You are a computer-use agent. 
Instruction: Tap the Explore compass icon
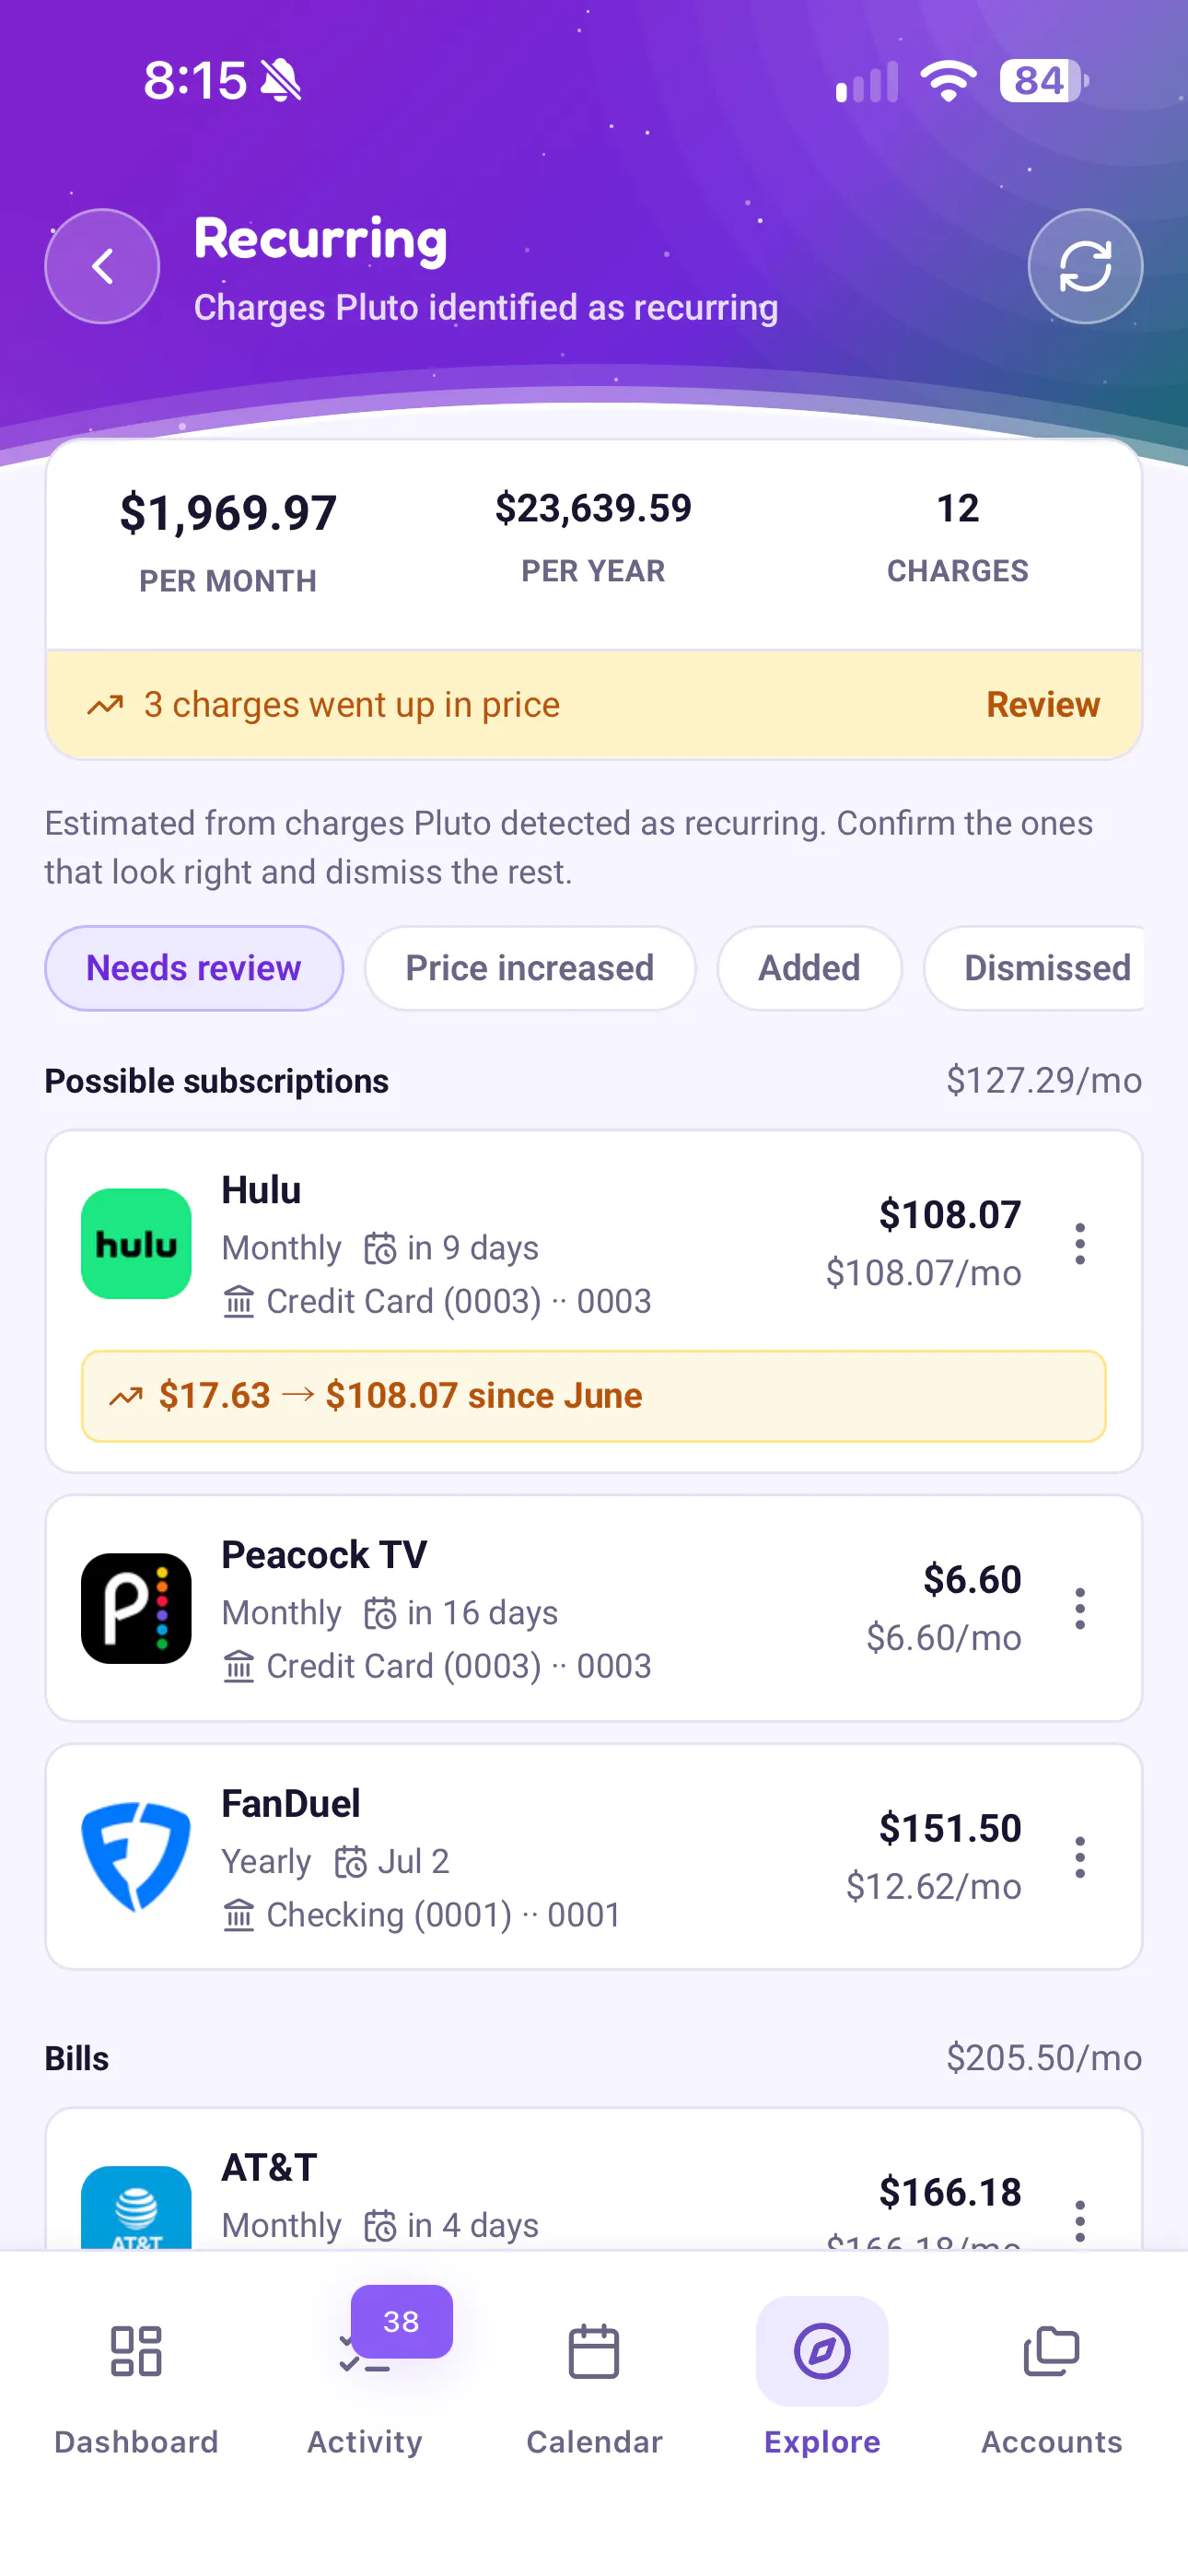tap(822, 2351)
